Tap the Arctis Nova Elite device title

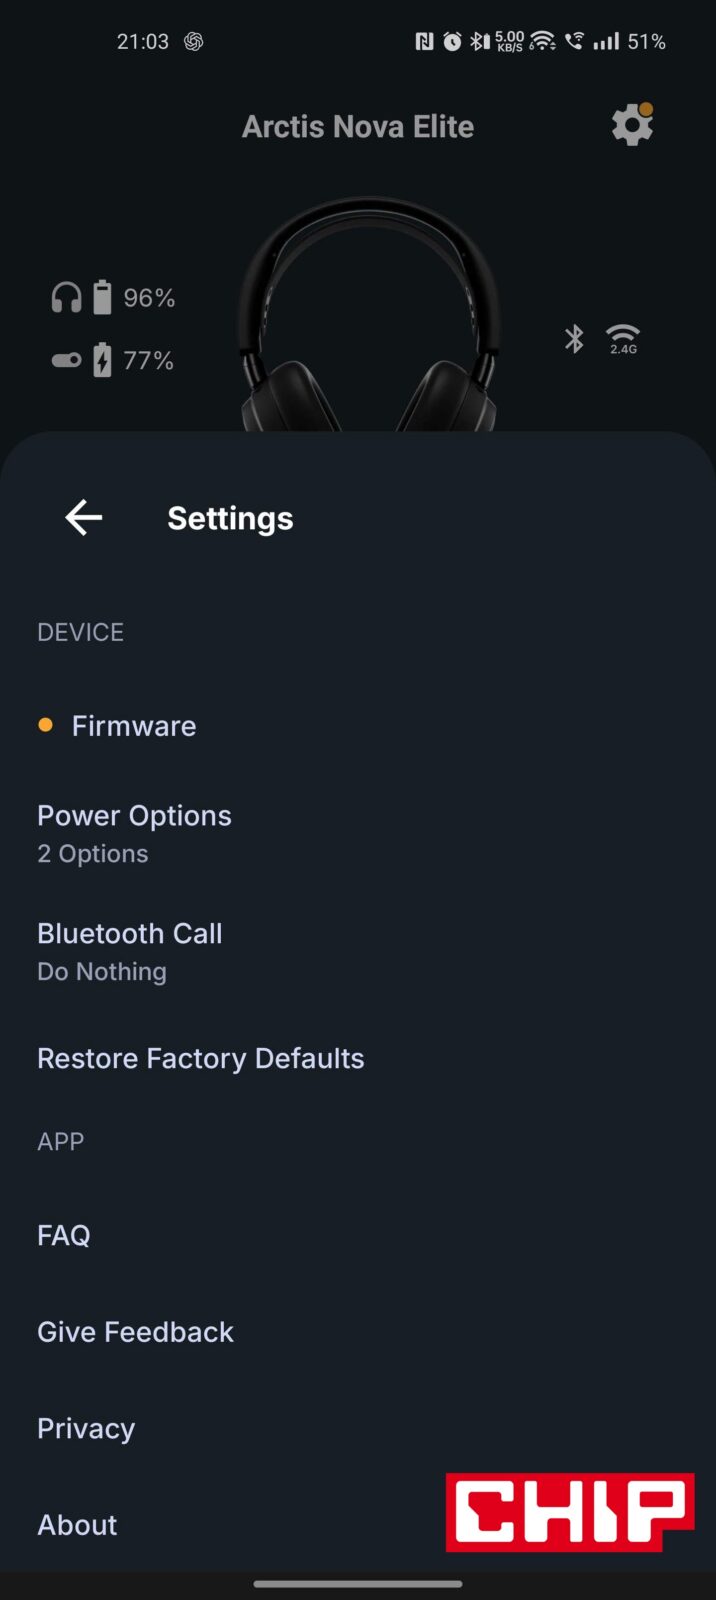358,127
